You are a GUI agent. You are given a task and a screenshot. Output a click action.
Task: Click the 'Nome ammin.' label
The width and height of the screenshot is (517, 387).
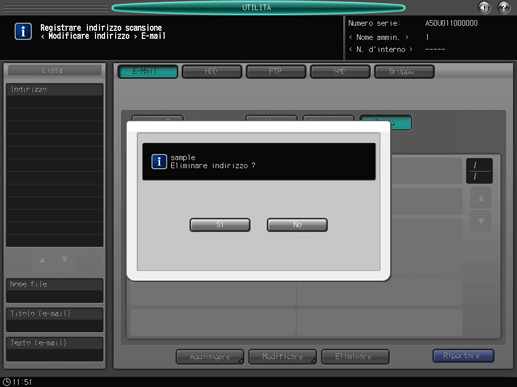click(x=378, y=37)
